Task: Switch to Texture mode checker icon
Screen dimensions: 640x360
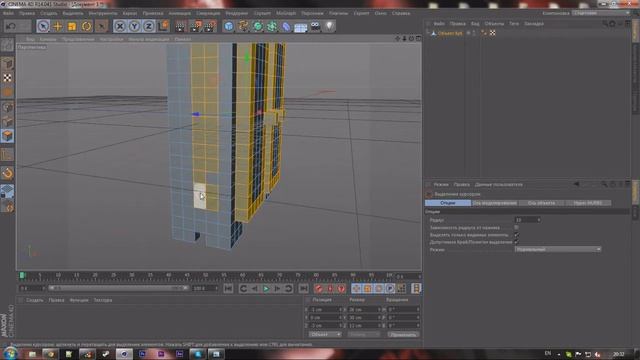Action: tap(7, 78)
